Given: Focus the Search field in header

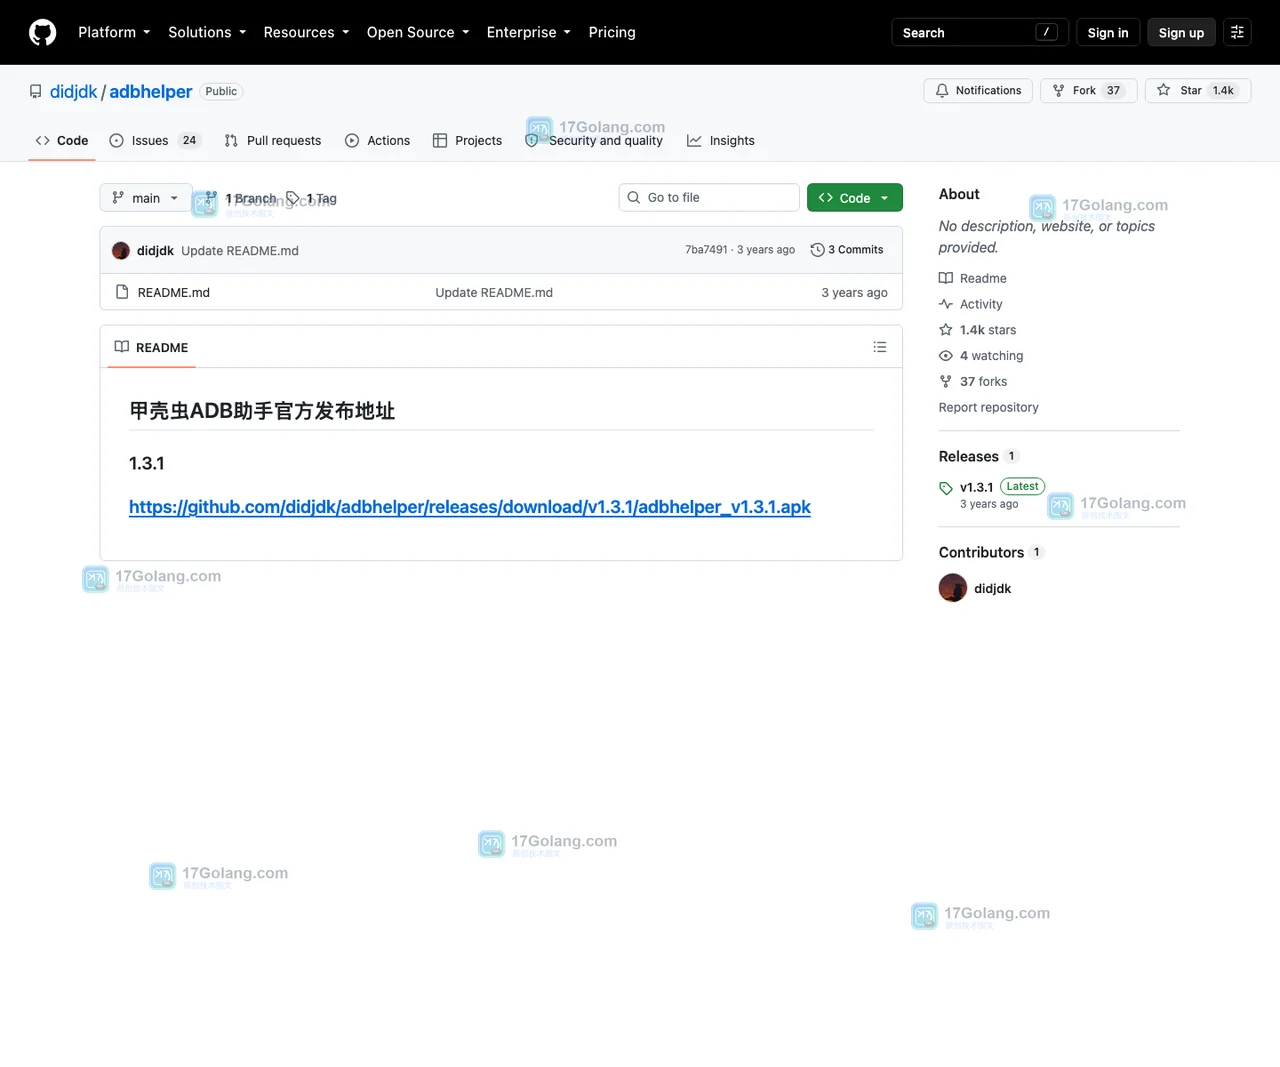Looking at the screenshot, I should tap(980, 32).
